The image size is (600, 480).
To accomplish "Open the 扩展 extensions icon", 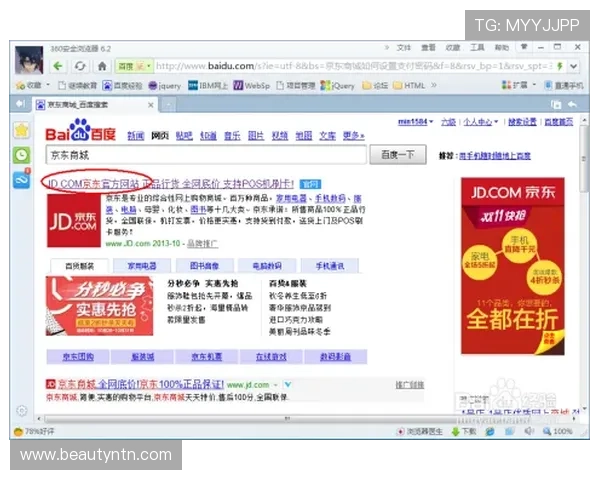I will tap(506, 85).
